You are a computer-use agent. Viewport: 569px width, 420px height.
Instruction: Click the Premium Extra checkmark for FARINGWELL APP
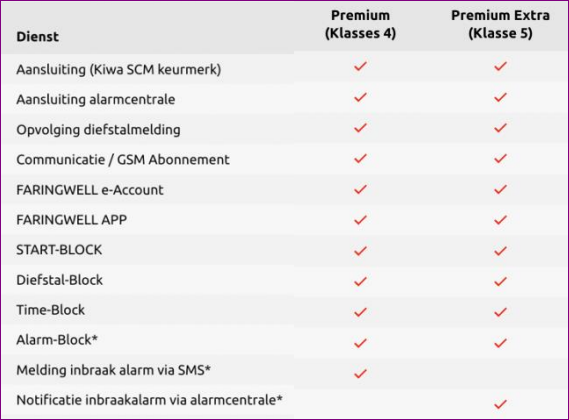[x=500, y=220]
